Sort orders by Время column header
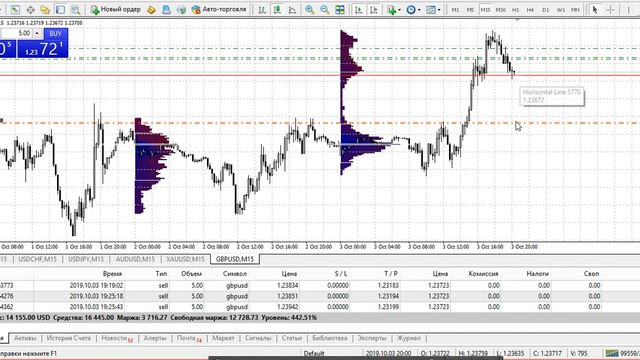 point(112,274)
